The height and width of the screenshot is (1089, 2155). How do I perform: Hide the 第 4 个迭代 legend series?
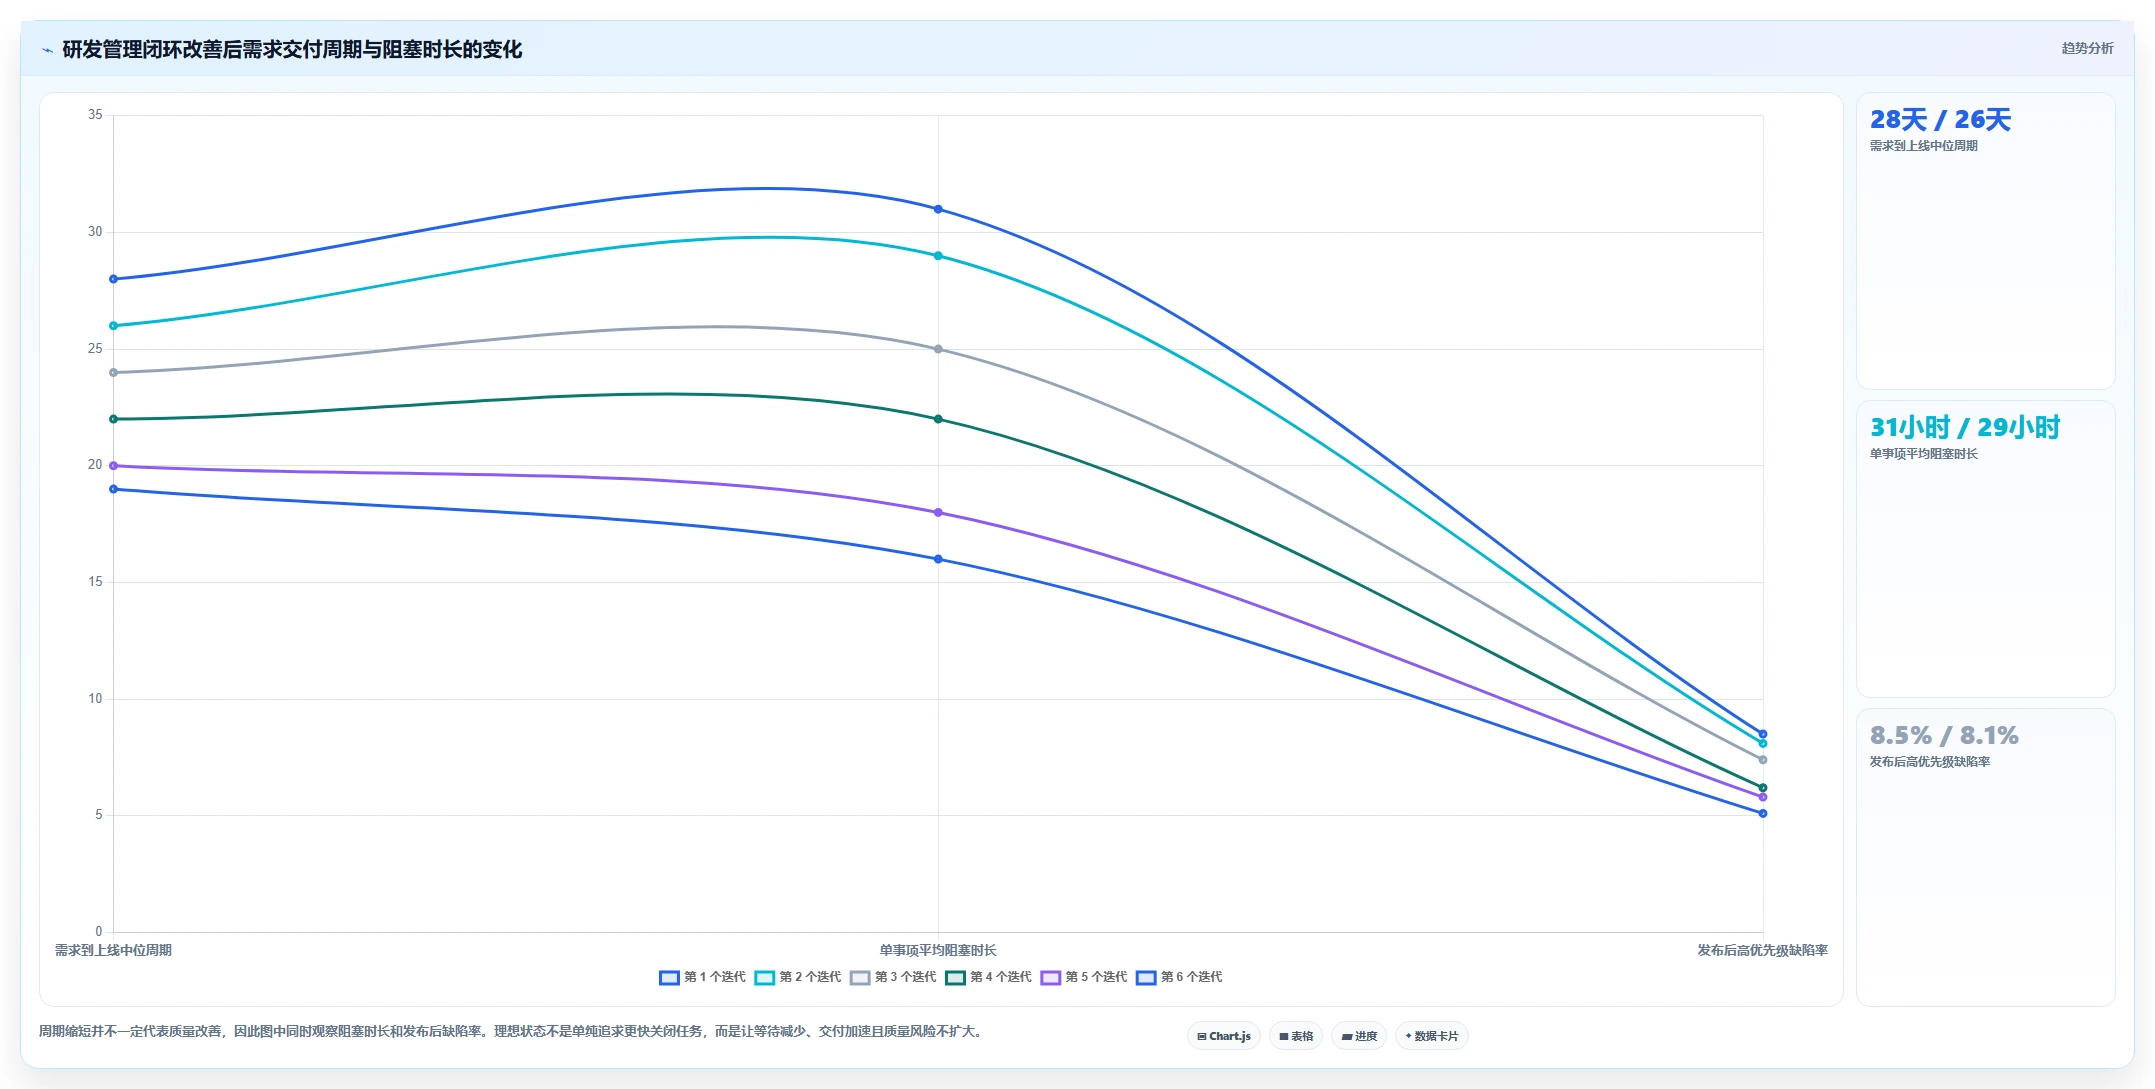pyautogui.click(x=988, y=977)
